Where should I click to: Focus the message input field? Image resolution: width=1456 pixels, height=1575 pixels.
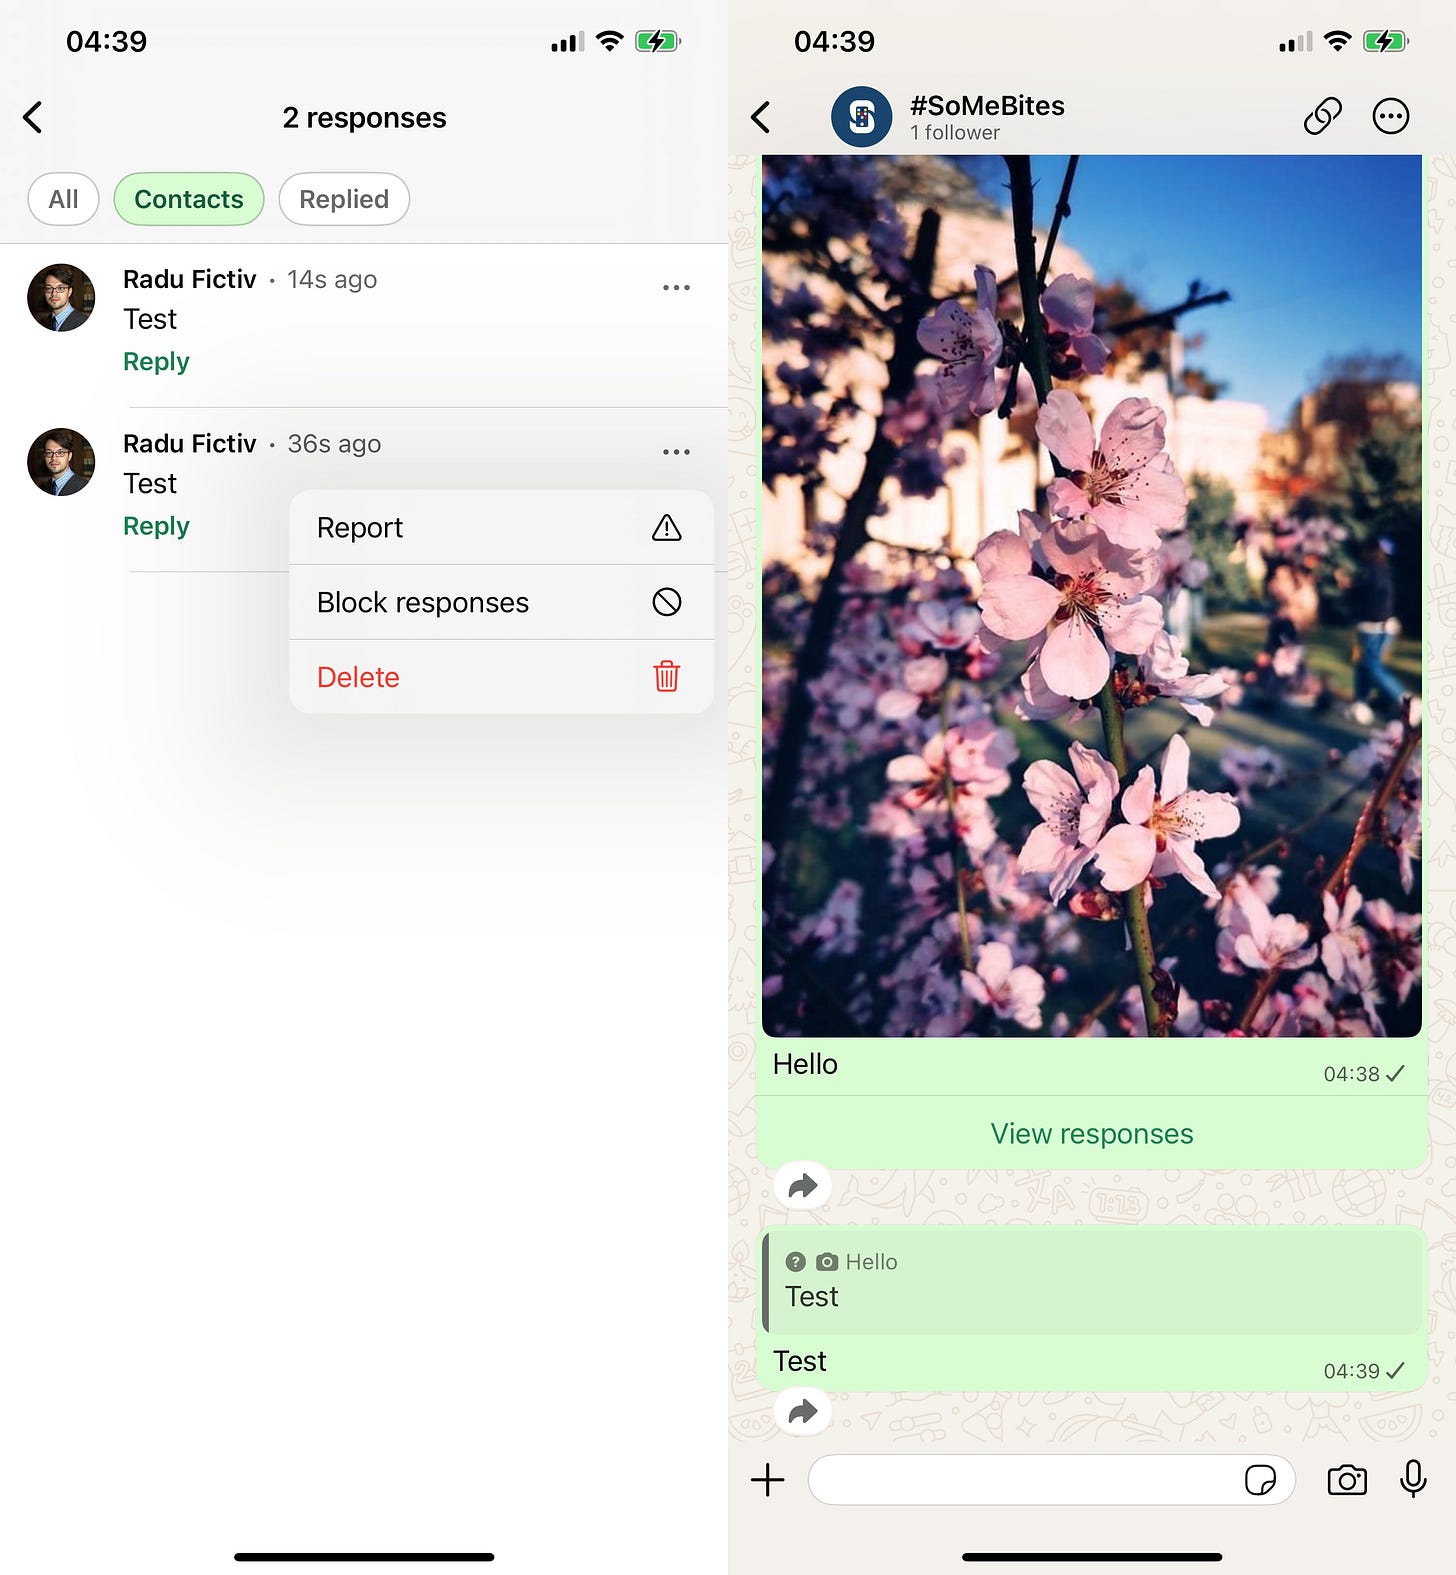[x=1051, y=1480]
